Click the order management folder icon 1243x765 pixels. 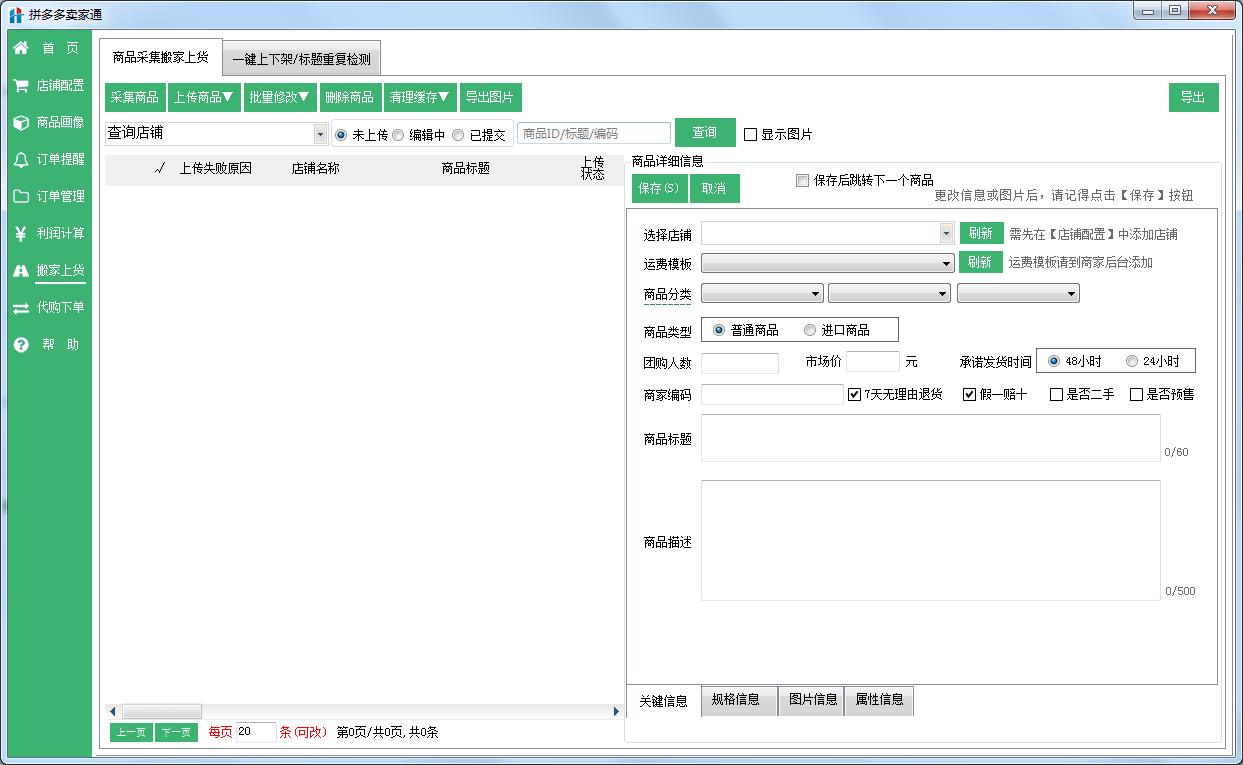[21, 196]
